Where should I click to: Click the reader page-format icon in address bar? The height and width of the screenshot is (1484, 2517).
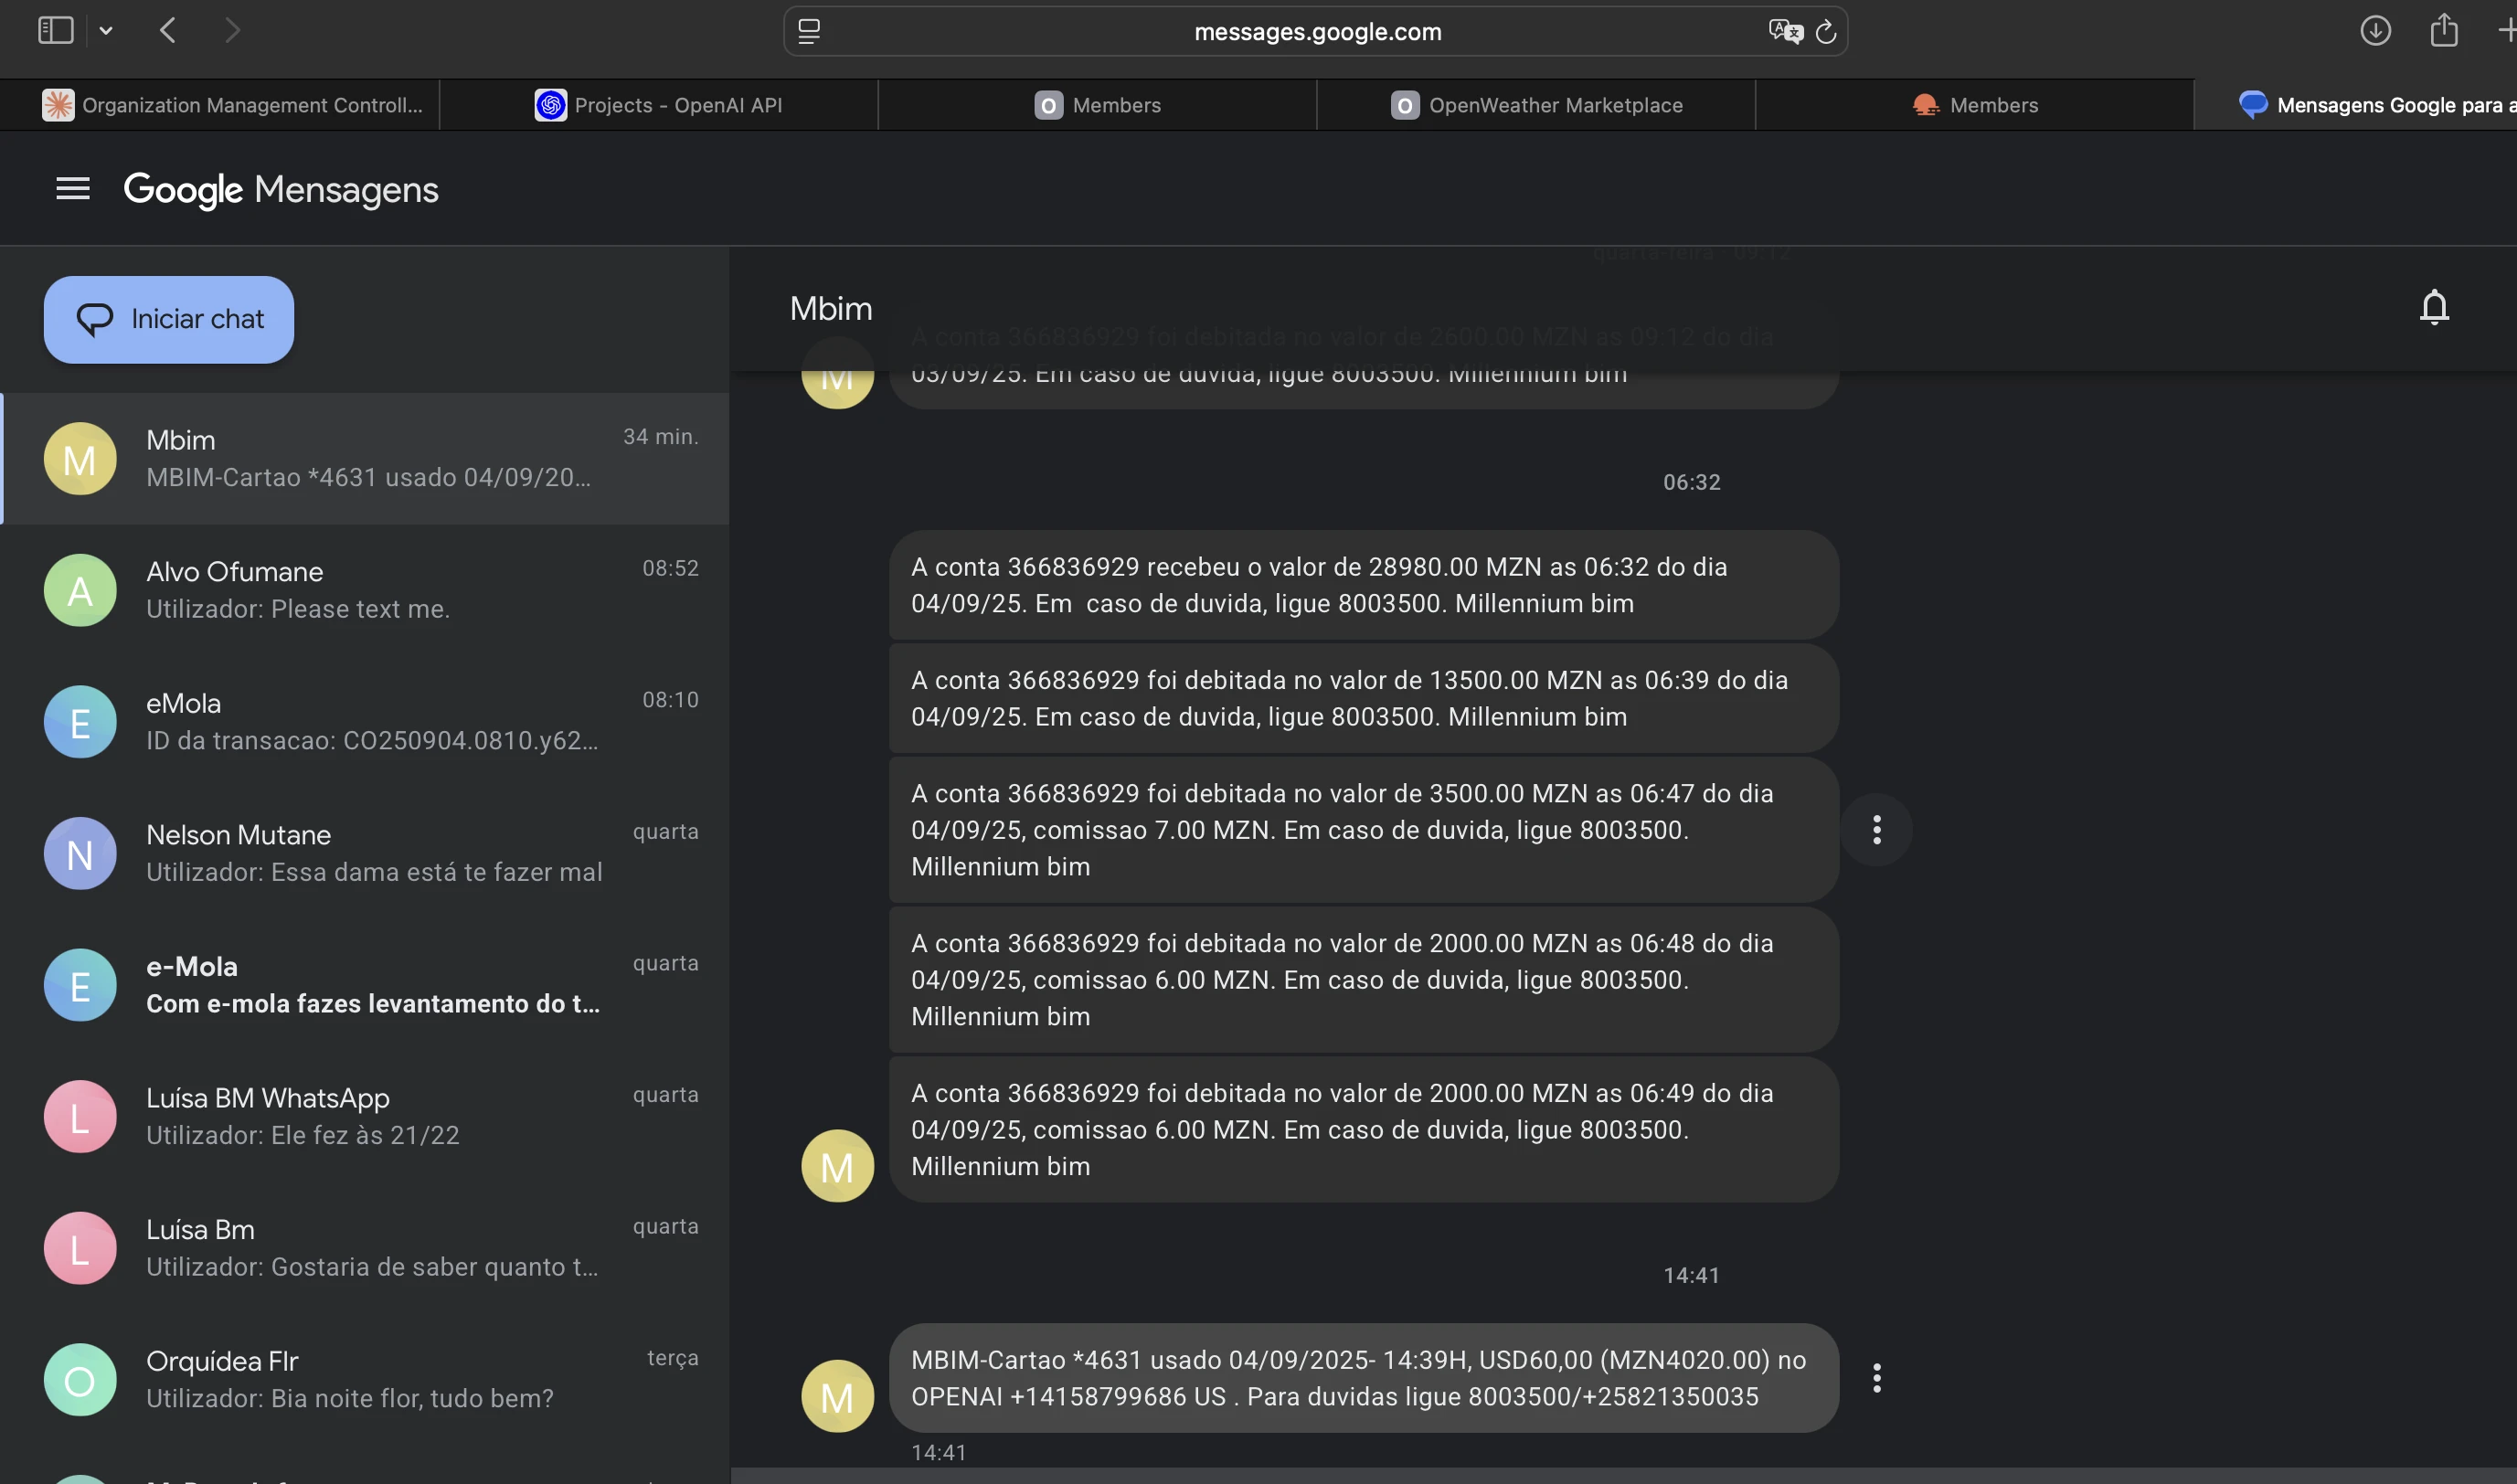[x=809, y=32]
